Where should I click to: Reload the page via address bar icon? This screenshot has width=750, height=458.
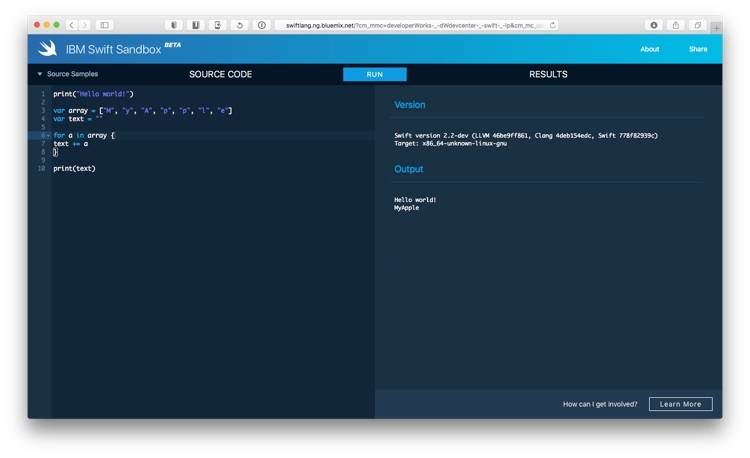coord(552,25)
